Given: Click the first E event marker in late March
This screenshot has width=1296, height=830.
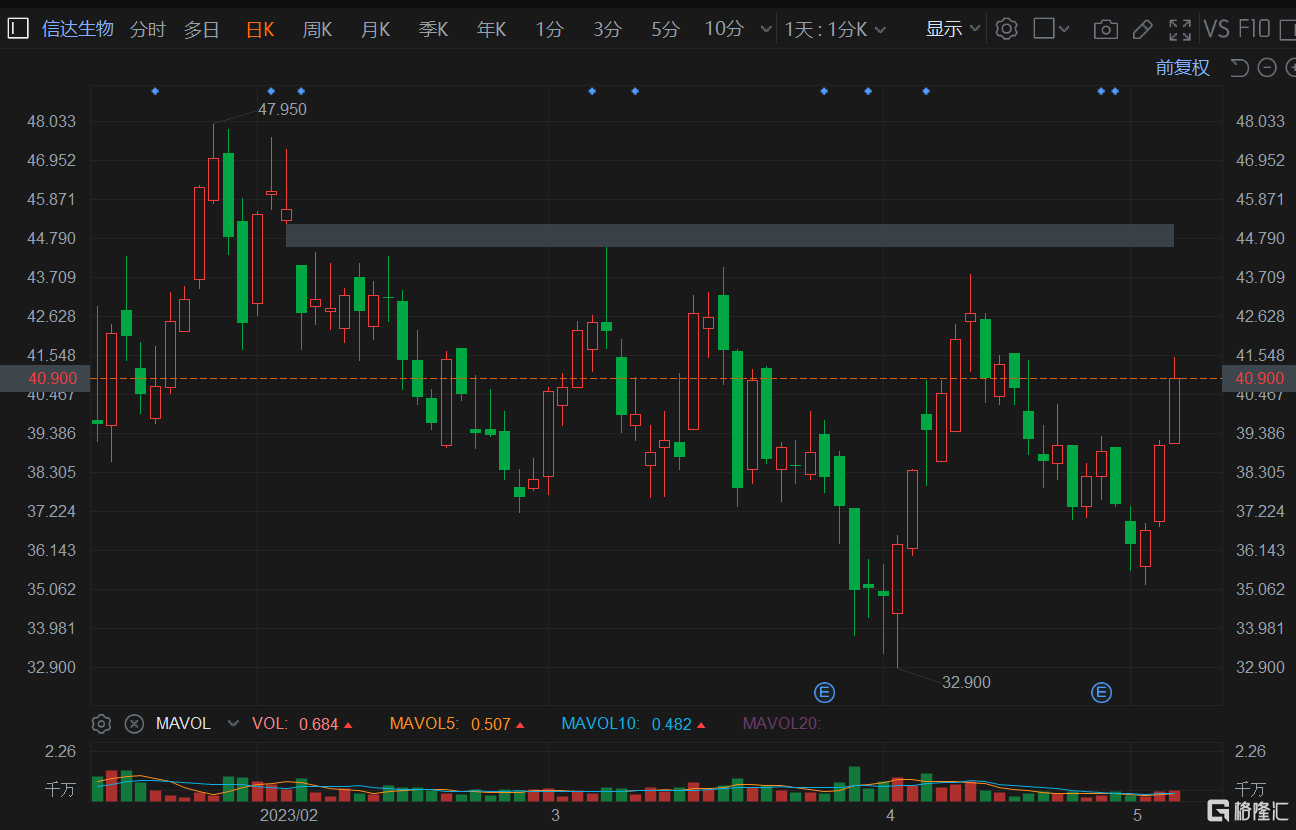Looking at the screenshot, I should point(825,692).
